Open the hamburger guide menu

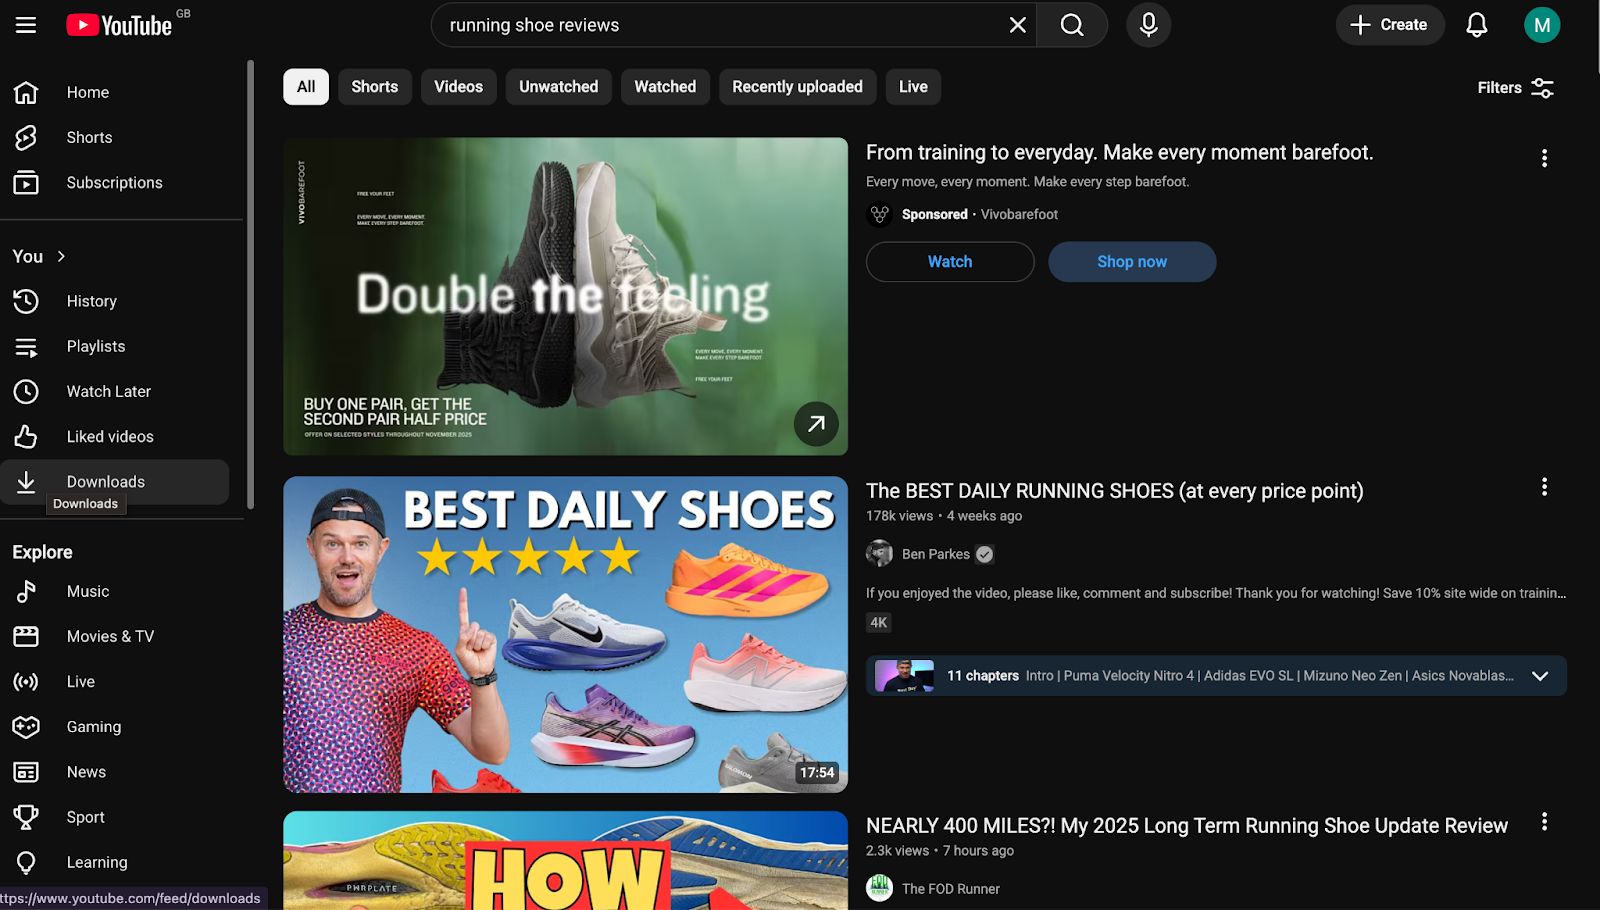coord(26,25)
